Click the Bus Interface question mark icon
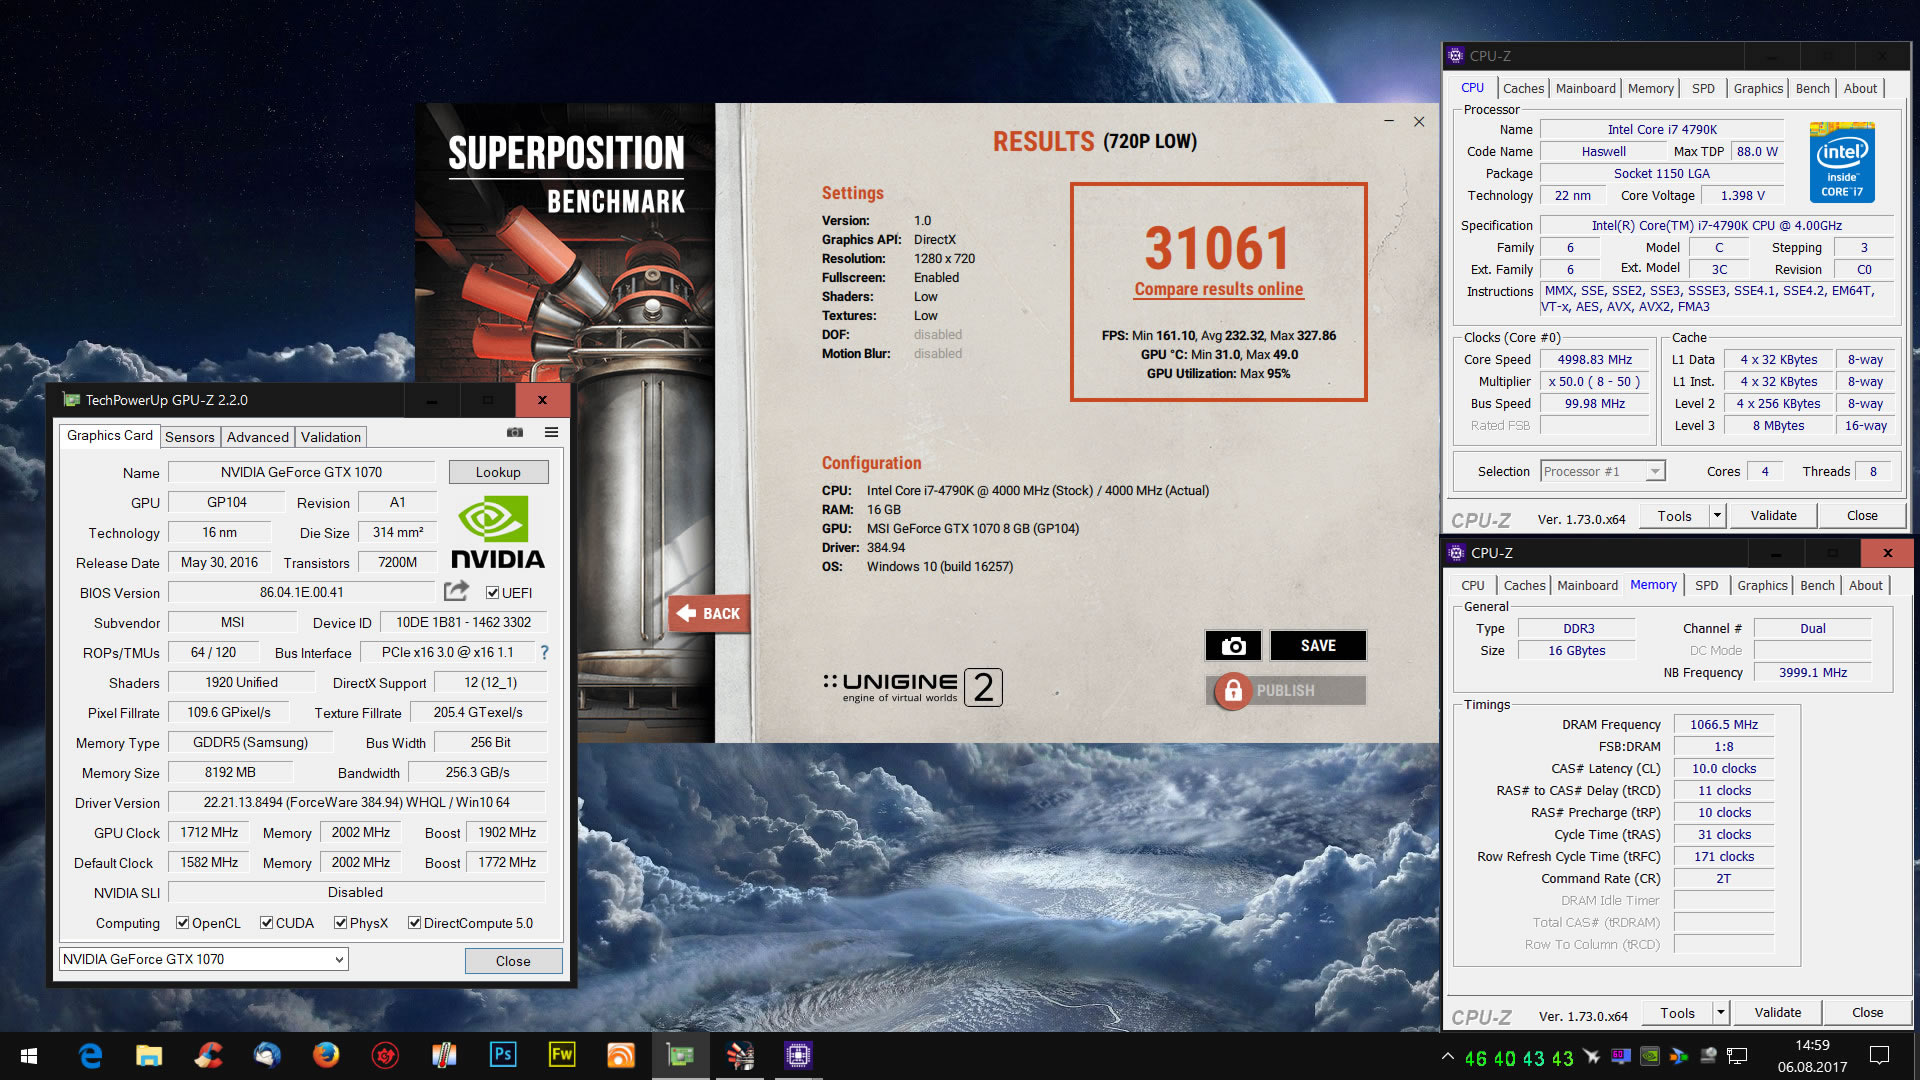 (x=544, y=652)
